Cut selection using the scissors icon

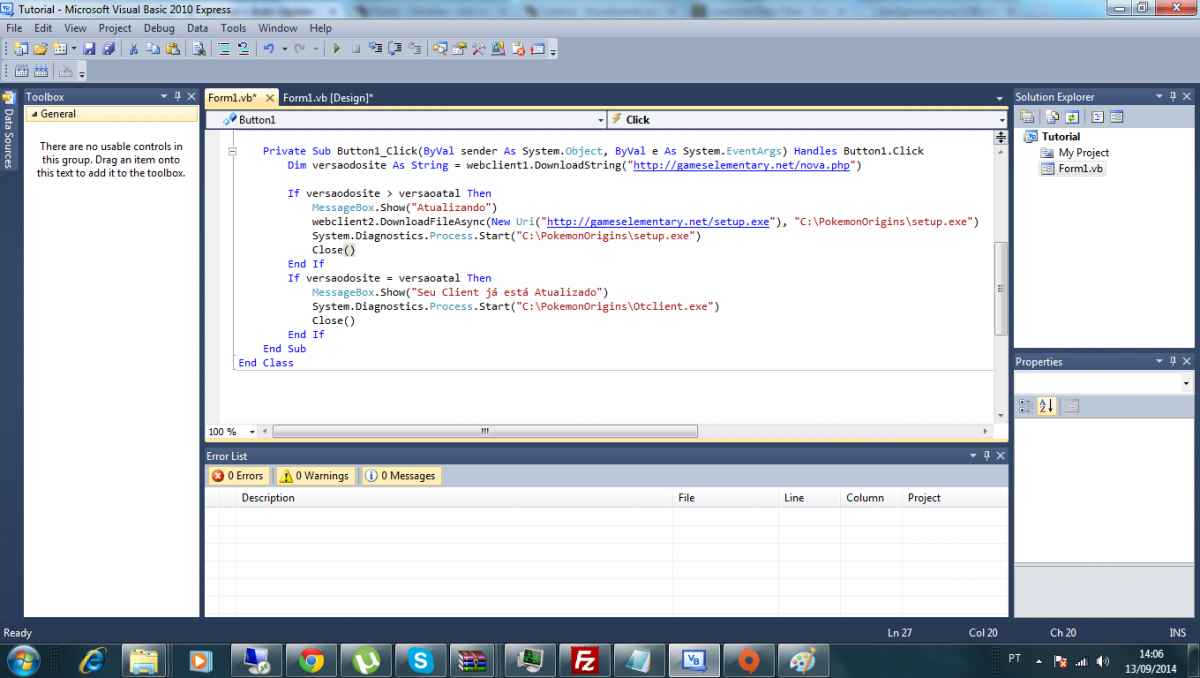pyautogui.click(x=133, y=48)
